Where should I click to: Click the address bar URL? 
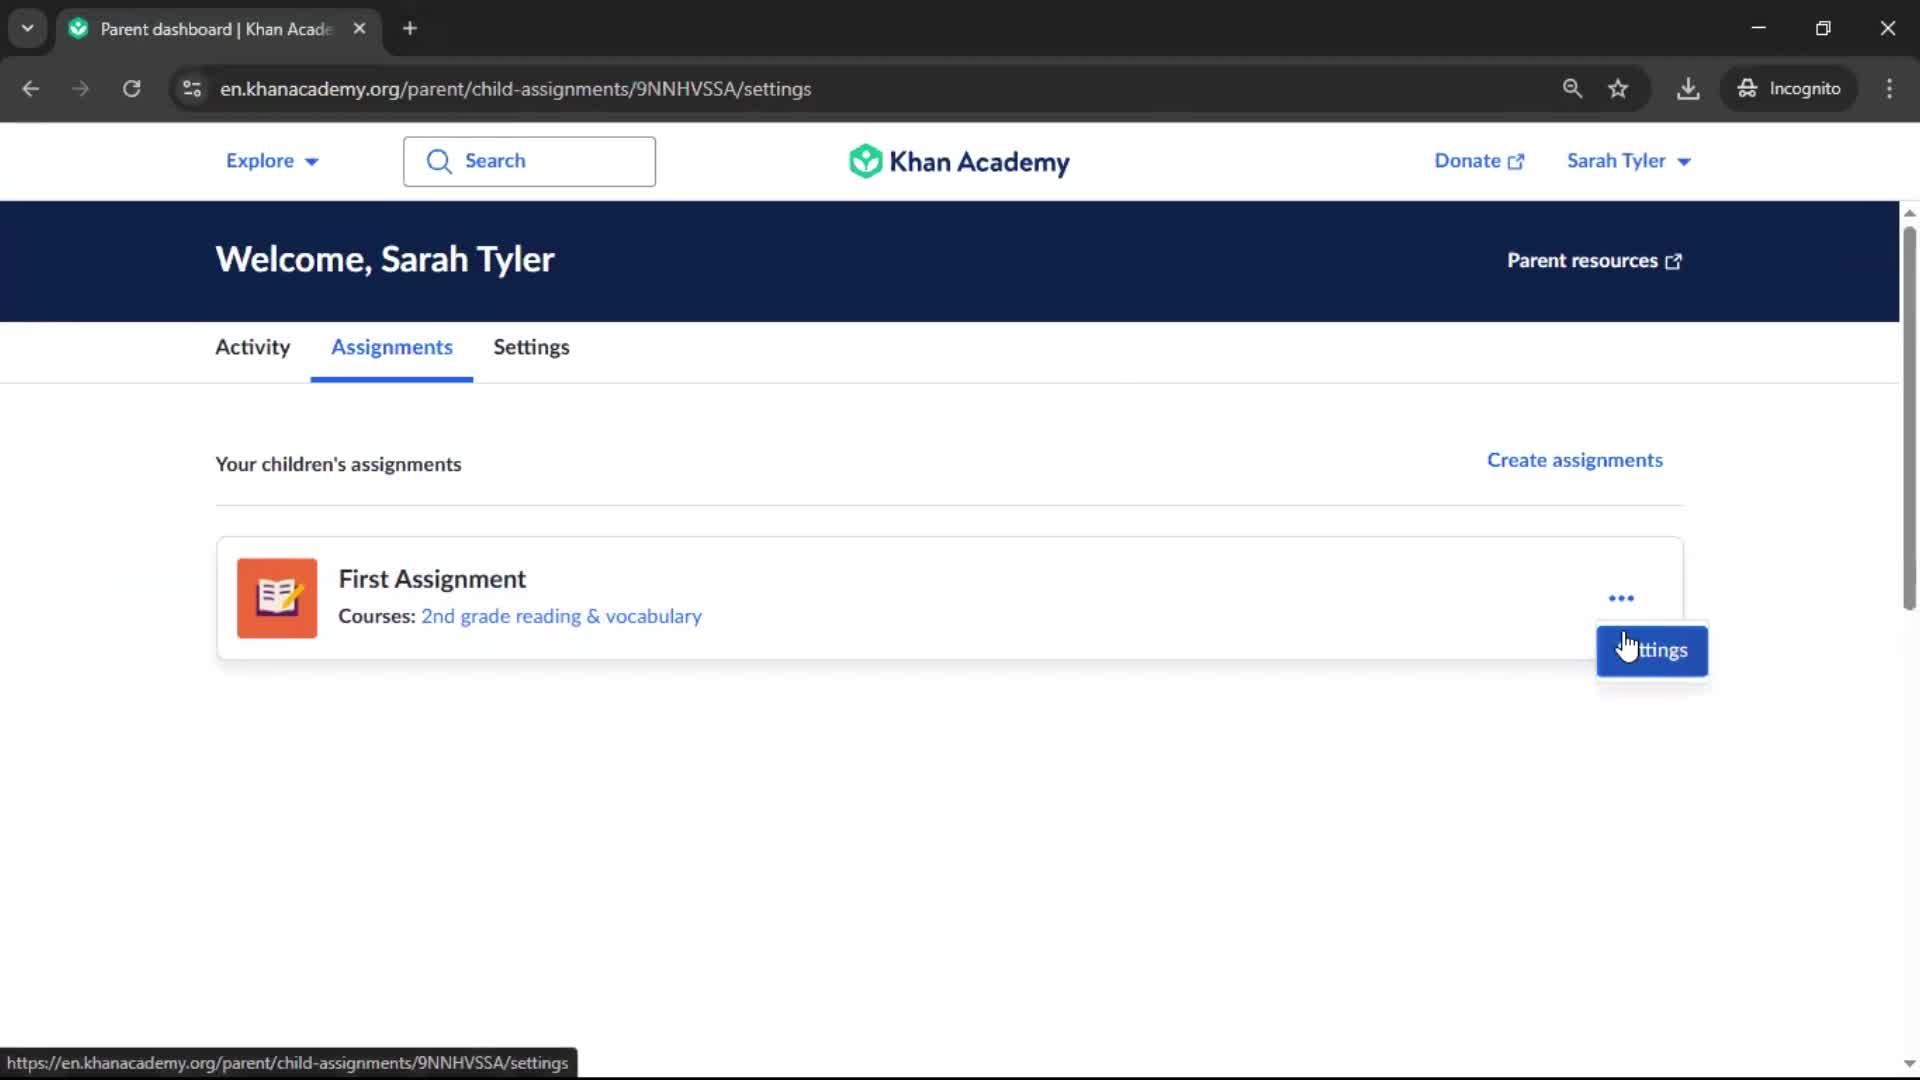tap(515, 88)
